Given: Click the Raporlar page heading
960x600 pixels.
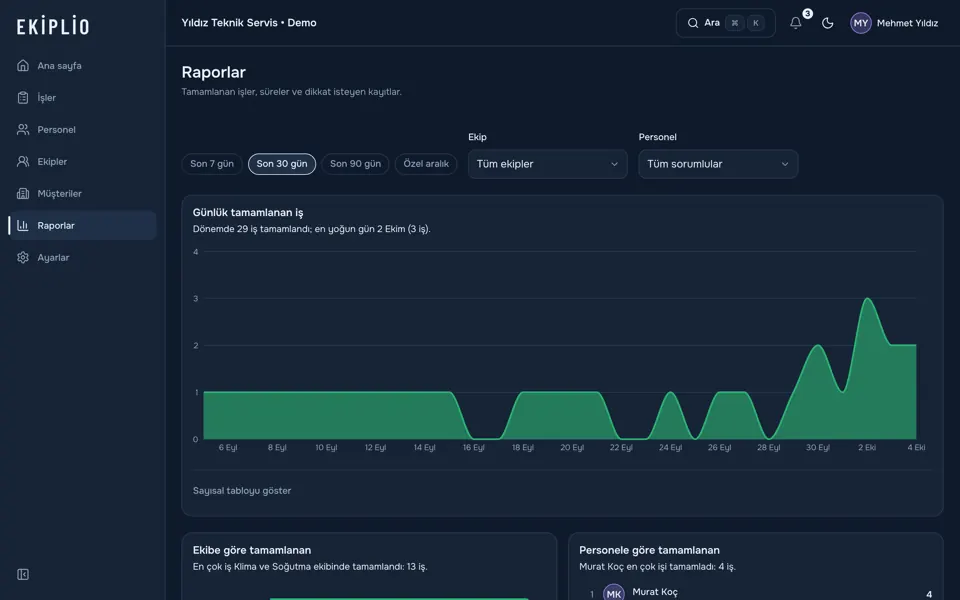Looking at the screenshot, I should tap(214, 72).
